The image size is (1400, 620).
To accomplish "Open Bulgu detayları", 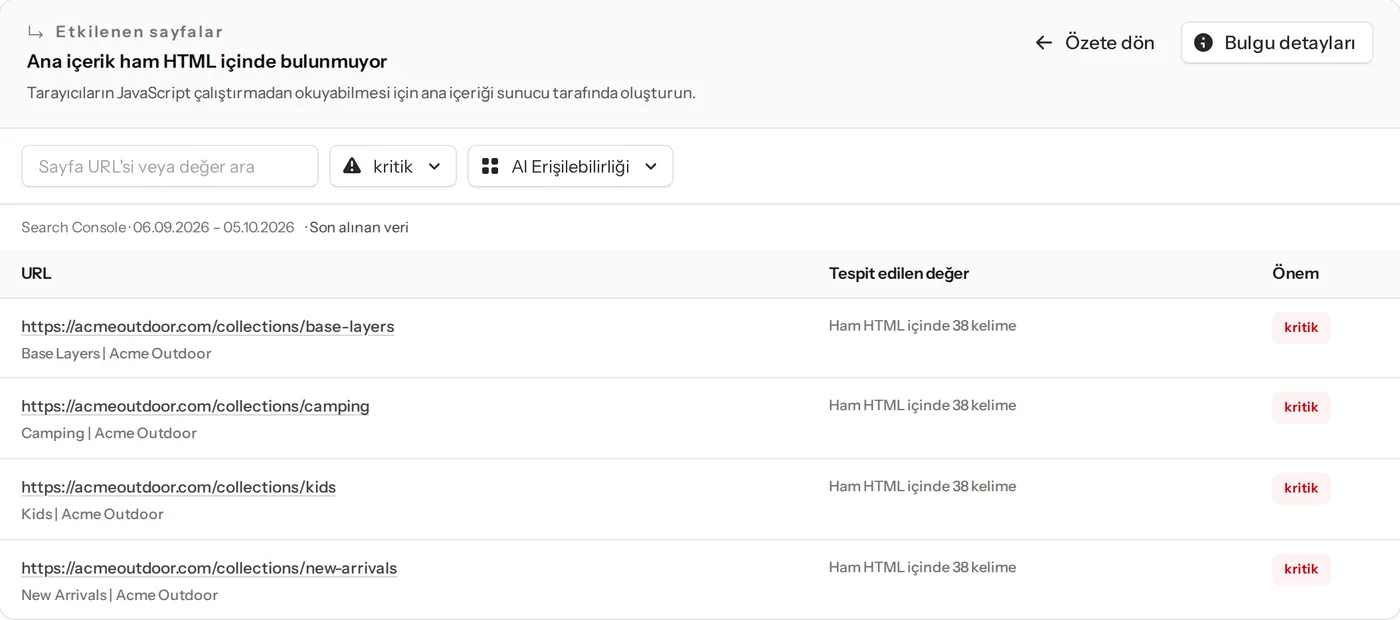I will pos(1276,43).
